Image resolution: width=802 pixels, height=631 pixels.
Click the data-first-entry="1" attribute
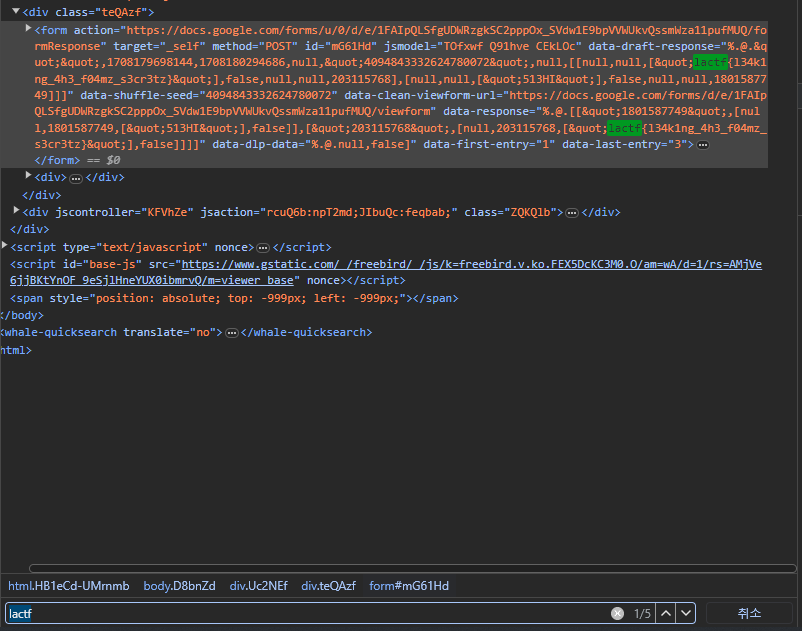click(x=489, y=144)
